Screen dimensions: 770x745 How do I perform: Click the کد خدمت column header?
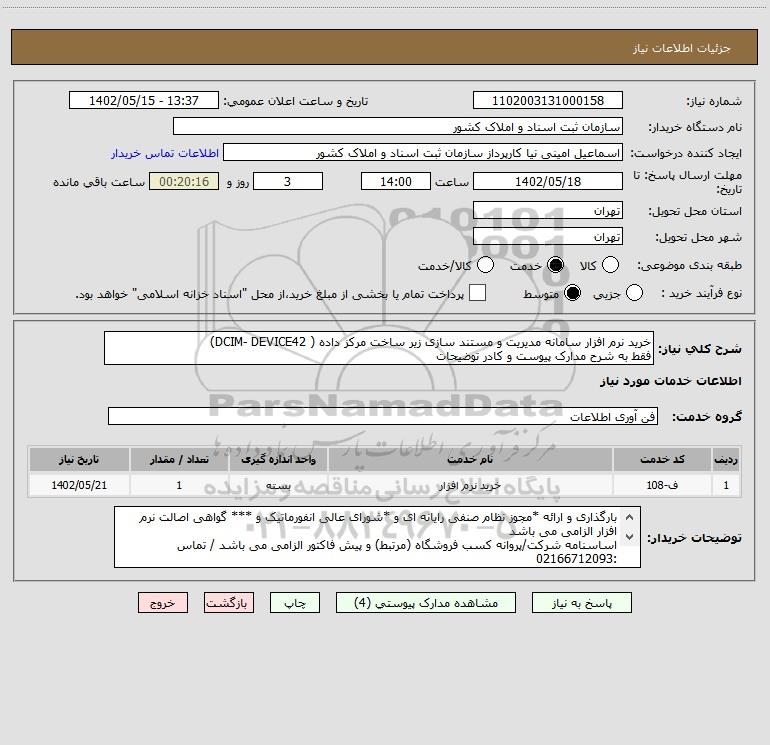(662, 460)
